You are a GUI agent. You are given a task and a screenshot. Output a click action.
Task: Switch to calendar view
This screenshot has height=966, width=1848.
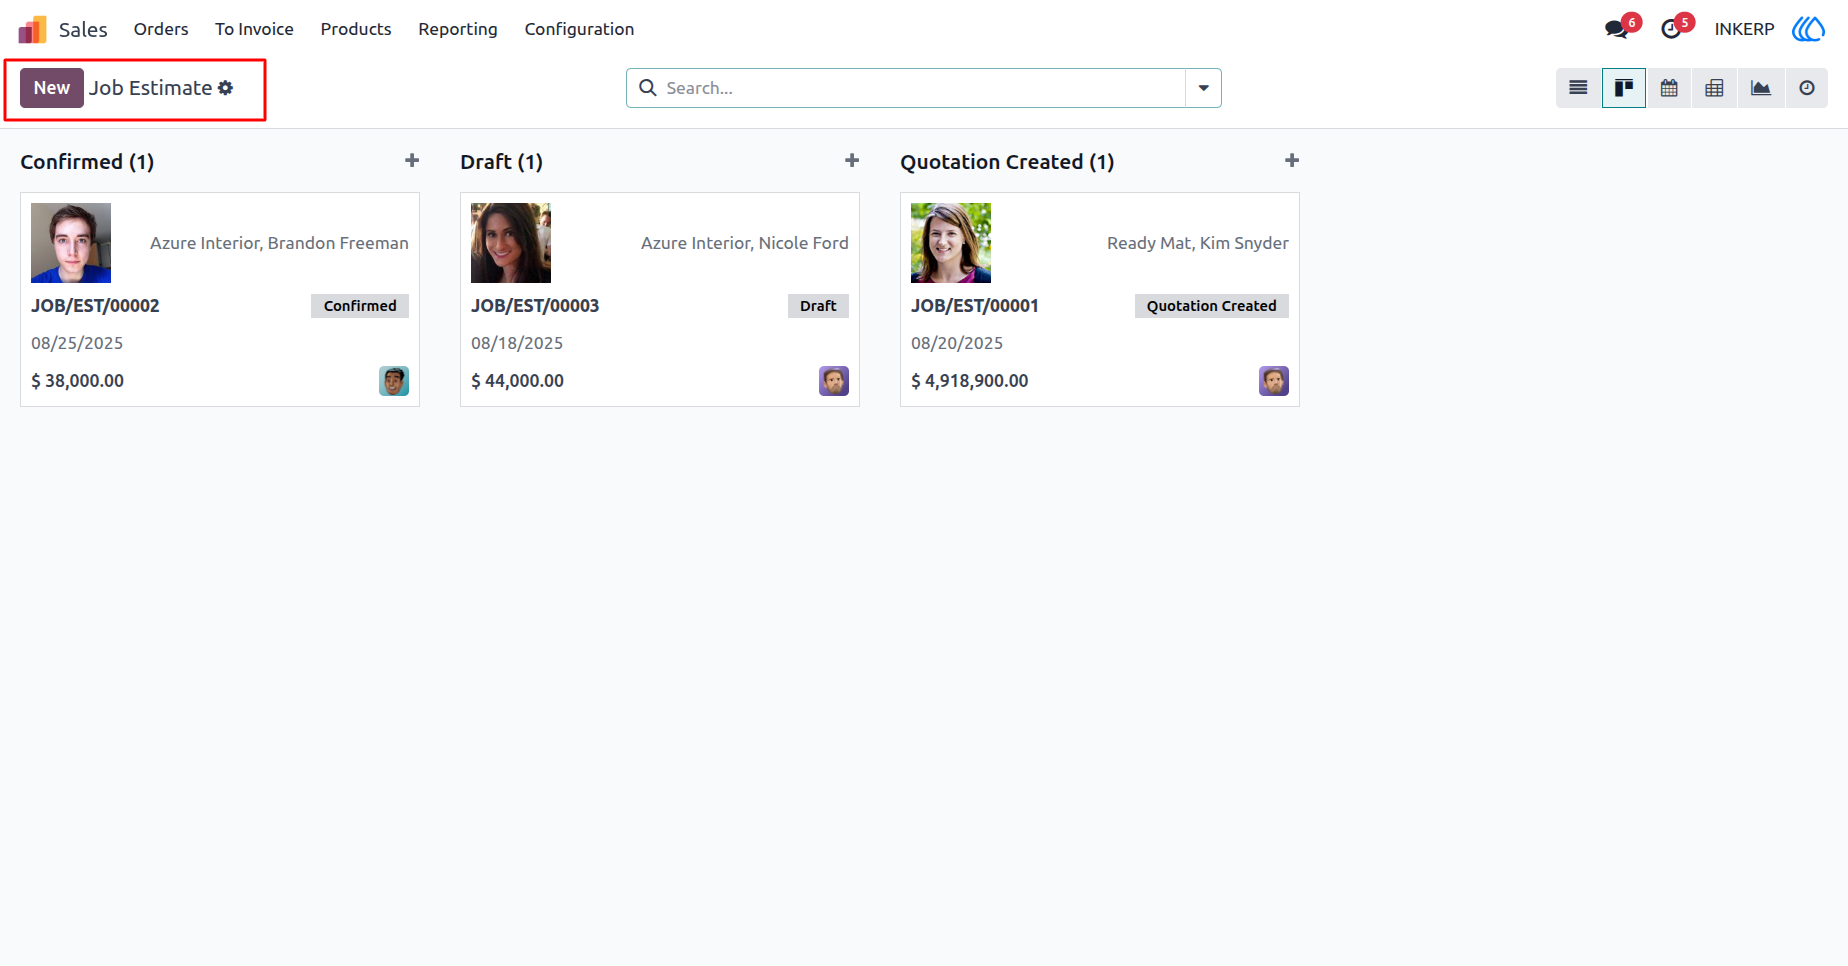(x=1669, y=88)
